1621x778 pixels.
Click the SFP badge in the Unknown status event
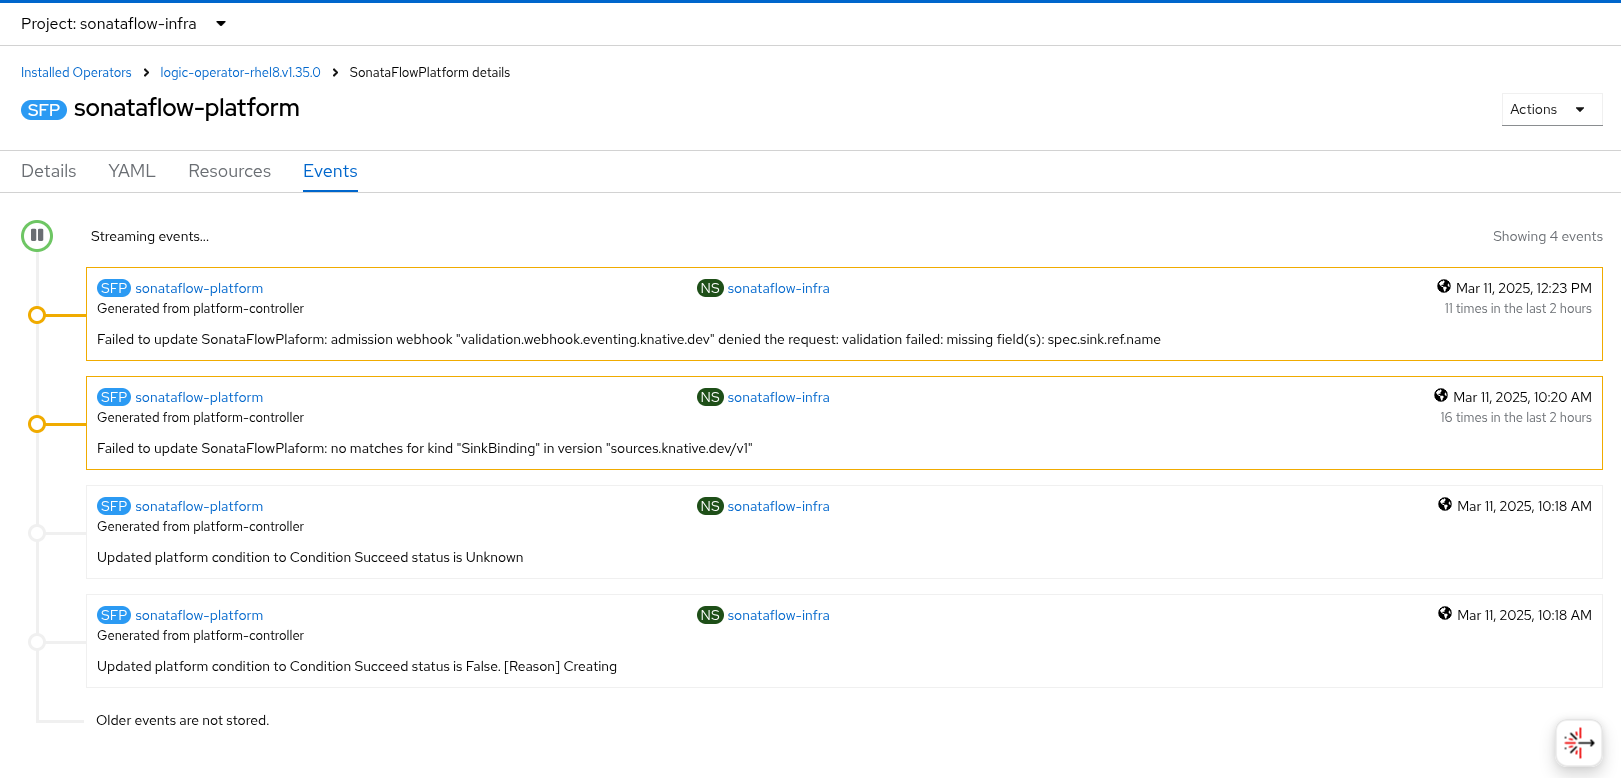[x=114, y=506]
